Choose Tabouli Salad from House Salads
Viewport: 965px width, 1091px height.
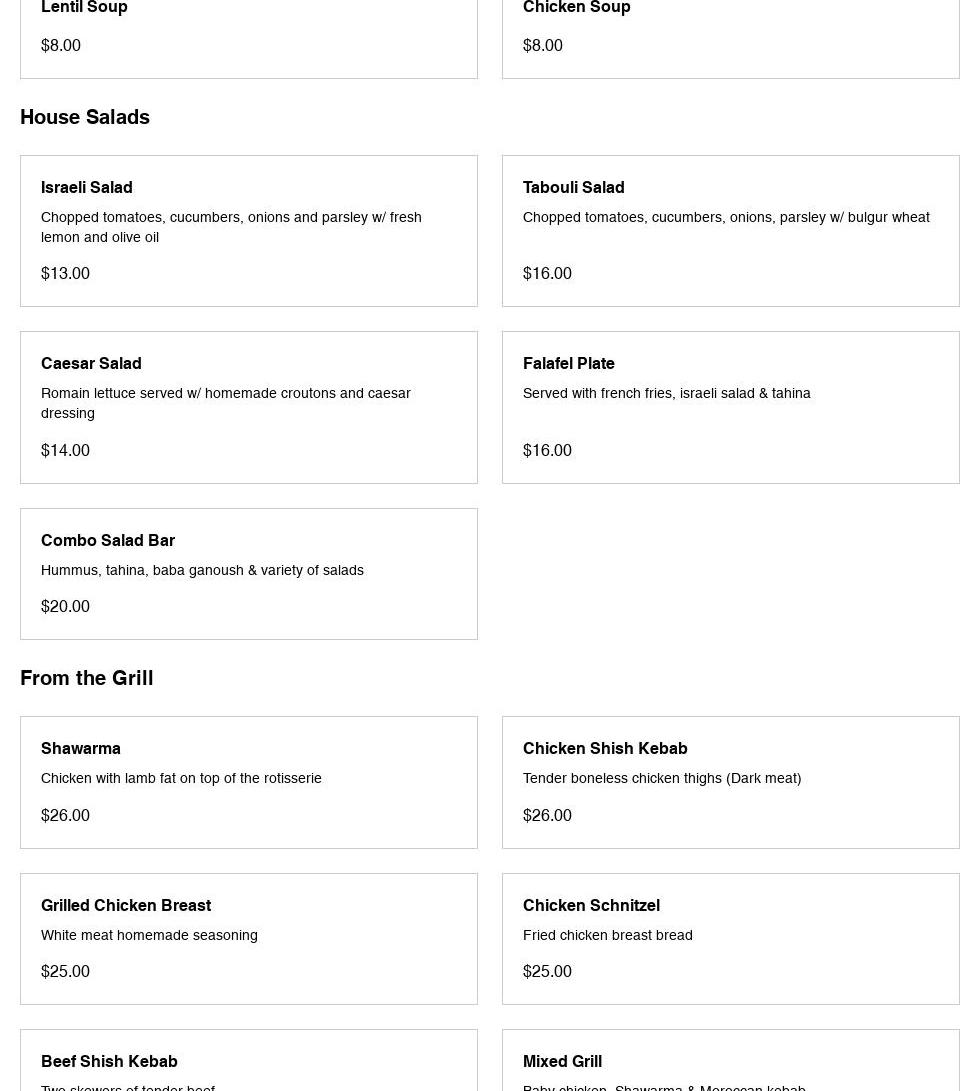point(574,187)
